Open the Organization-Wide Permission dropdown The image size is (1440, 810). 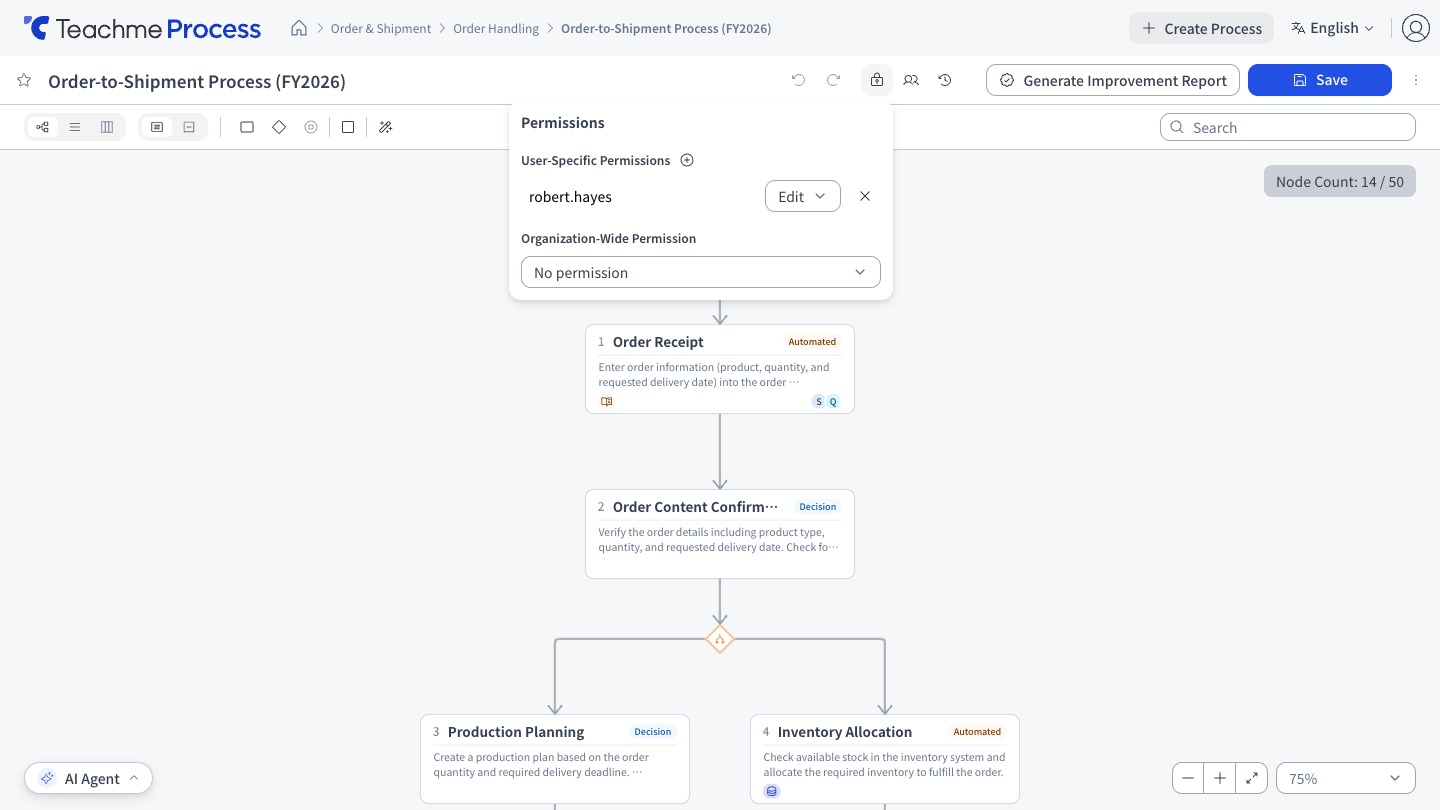pyautogui.click(x=701, y=272)
